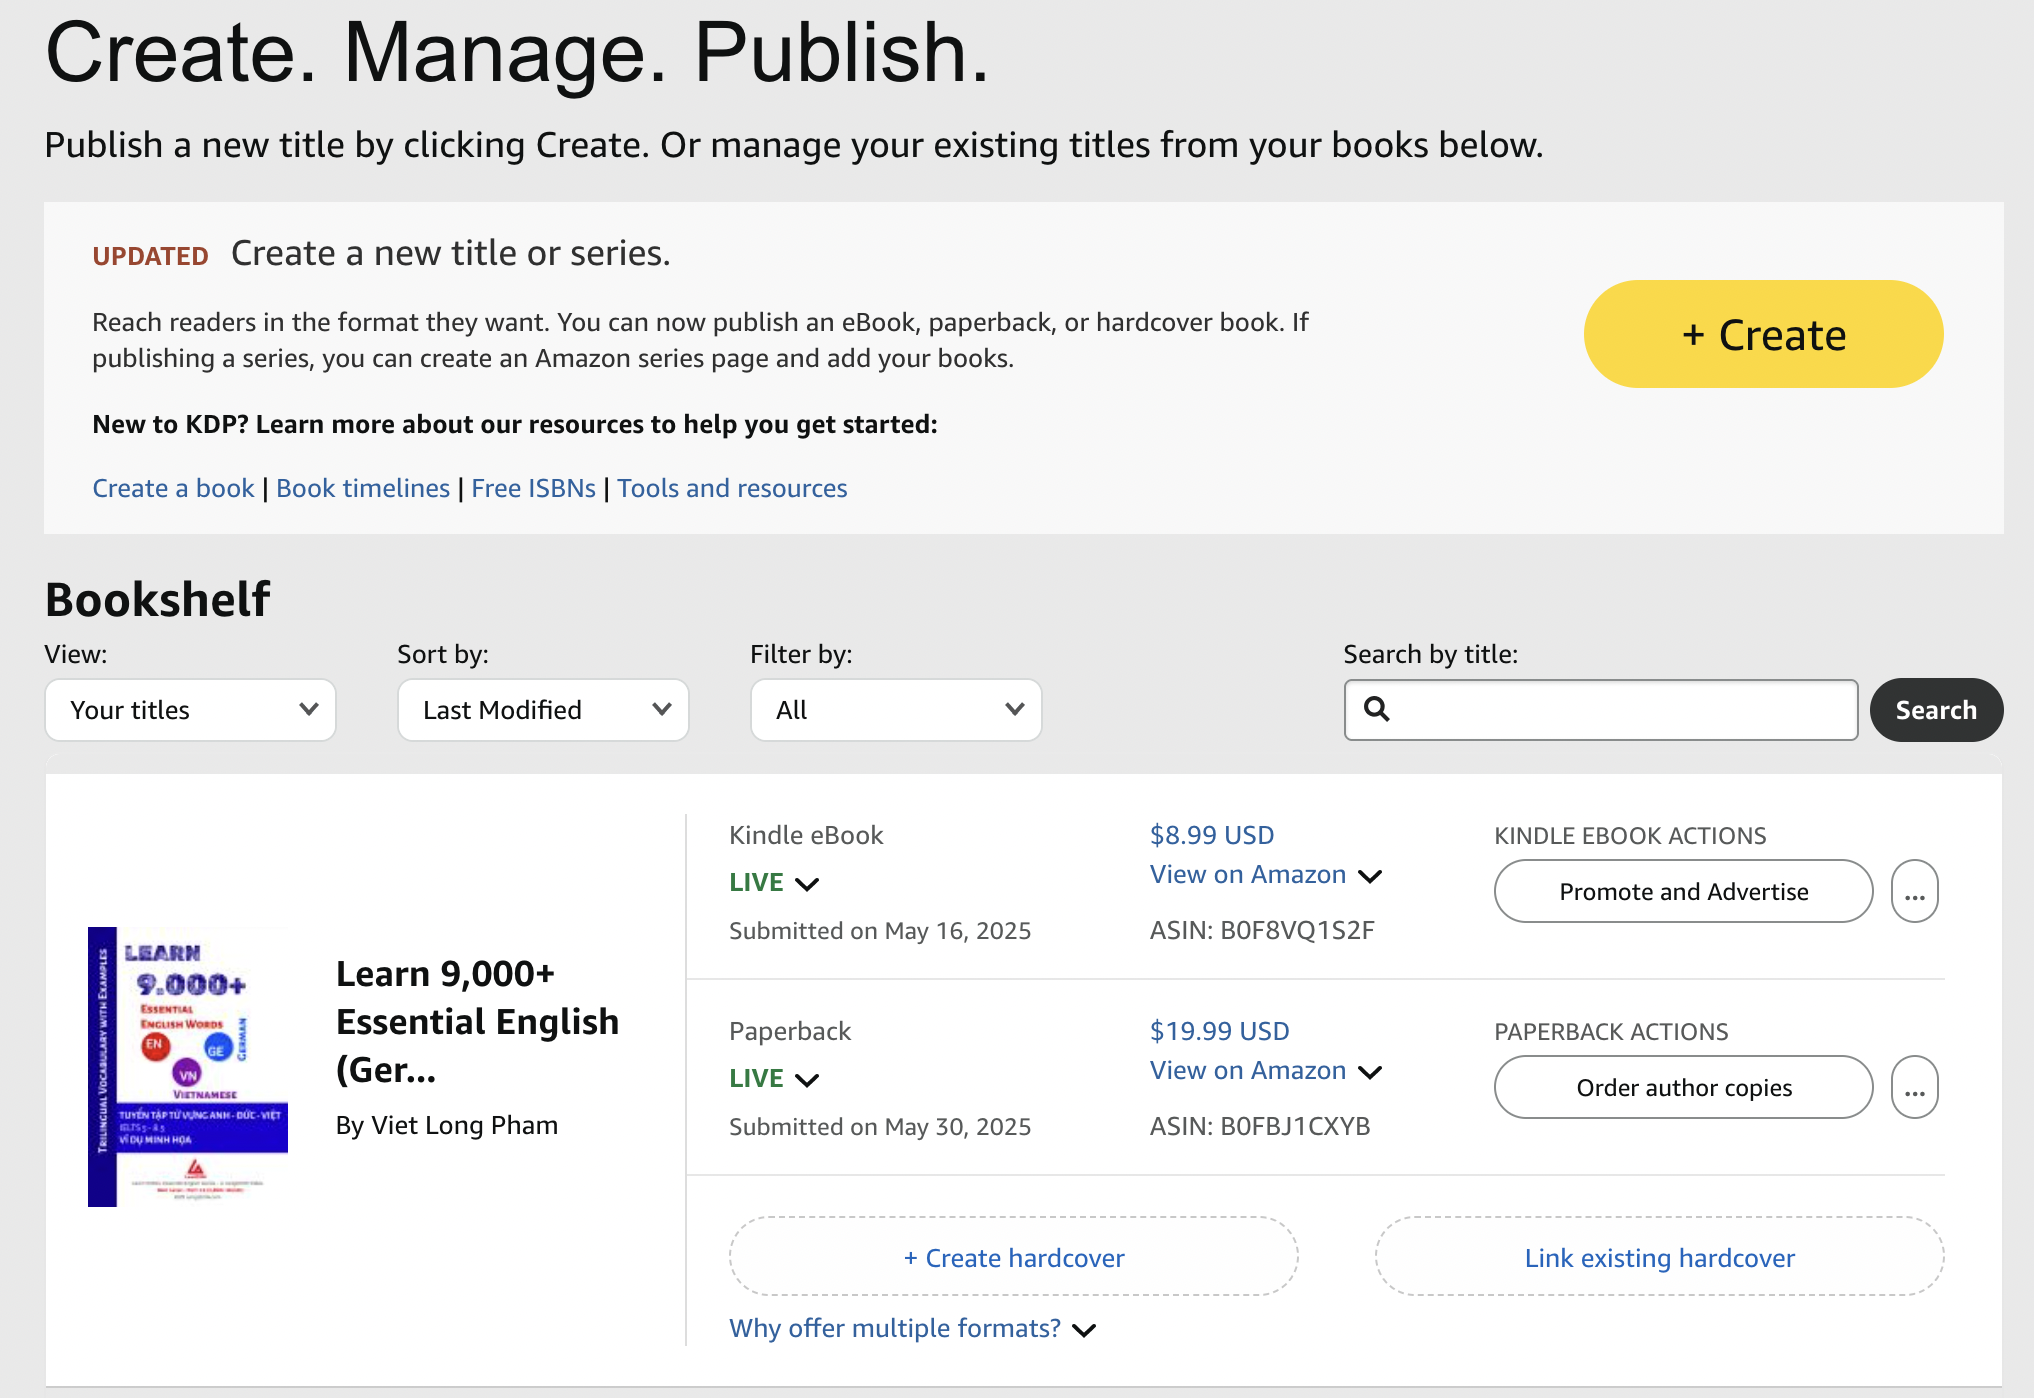Expand the Kindle eBook LIVE status chevron

tap(807, 883)
